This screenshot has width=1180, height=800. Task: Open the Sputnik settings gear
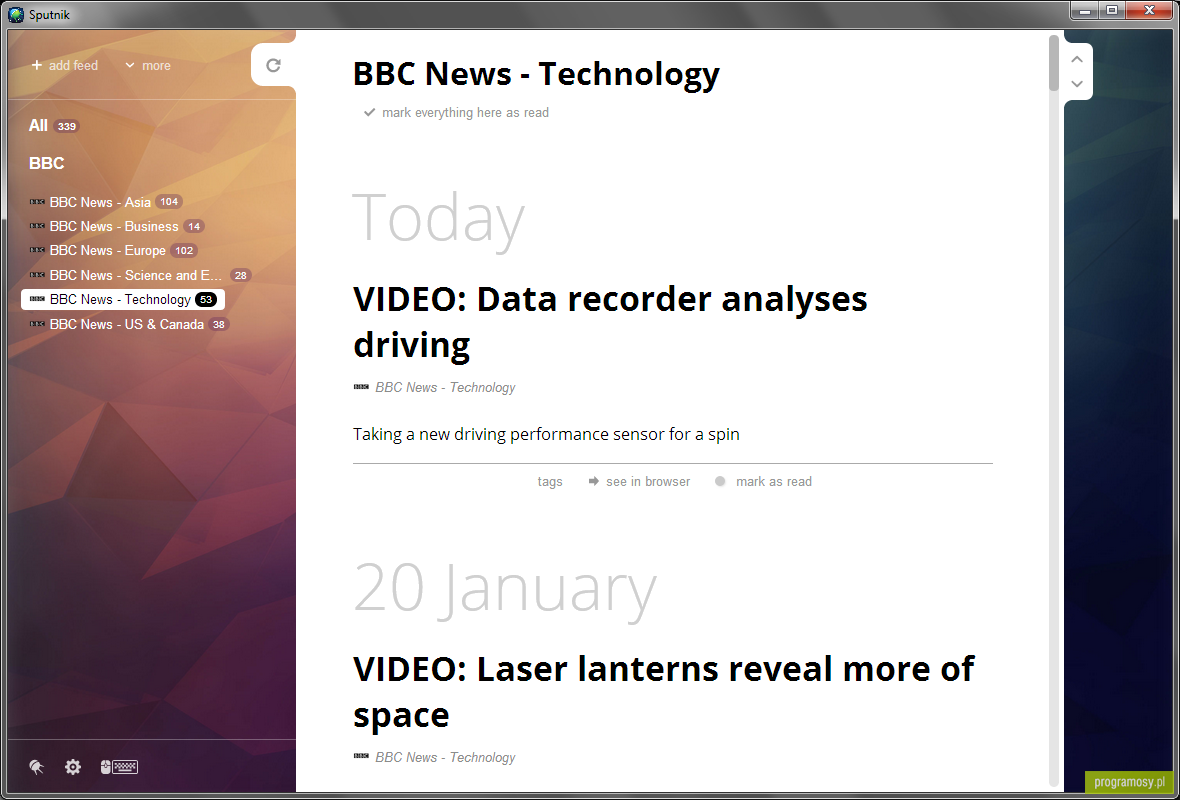pos(72,767)
